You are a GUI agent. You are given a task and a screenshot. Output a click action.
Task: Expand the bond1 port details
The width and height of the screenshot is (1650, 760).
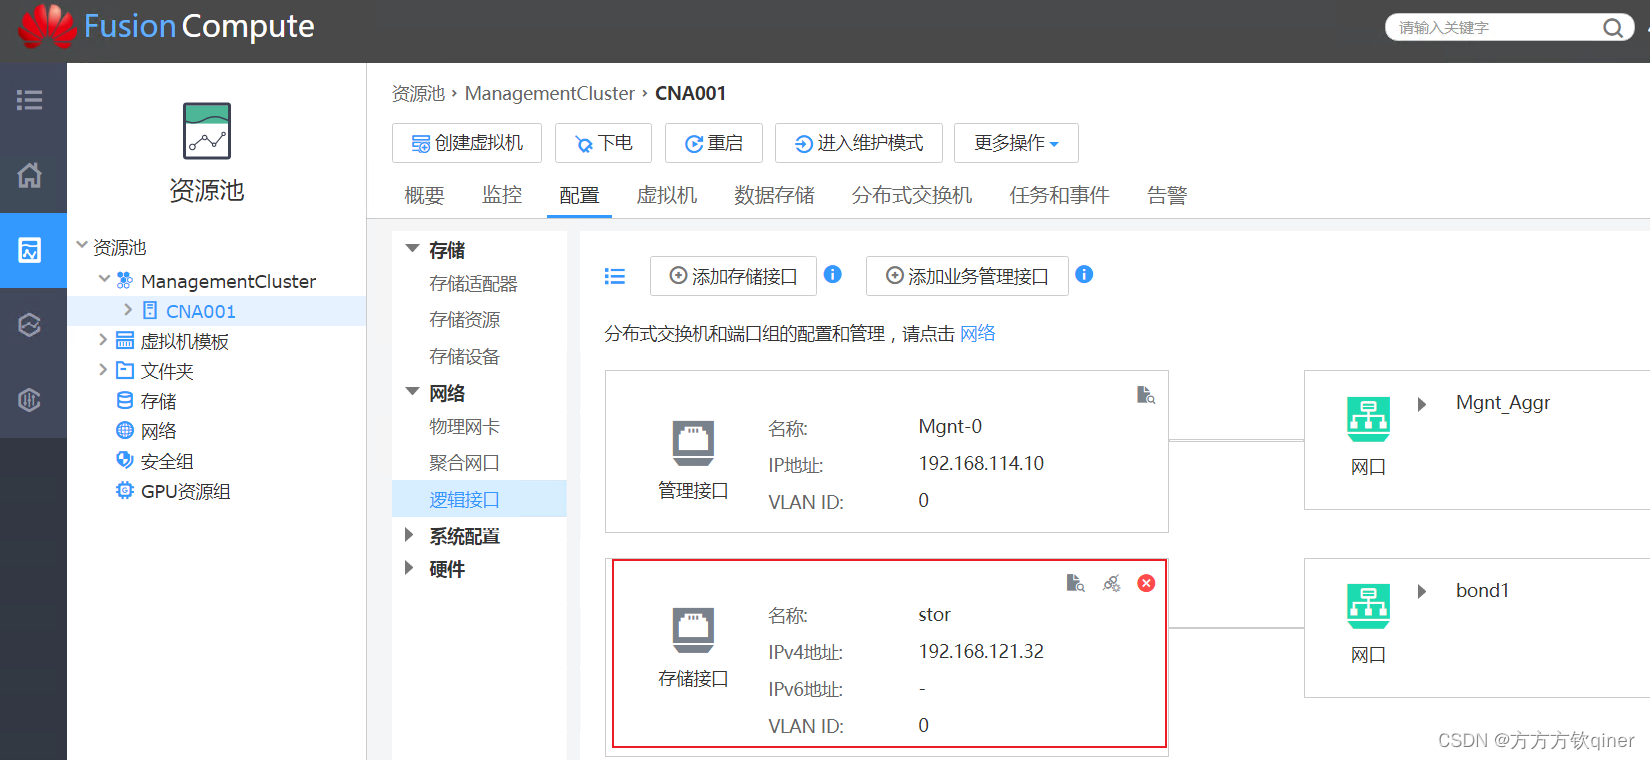pos(1422,592)
